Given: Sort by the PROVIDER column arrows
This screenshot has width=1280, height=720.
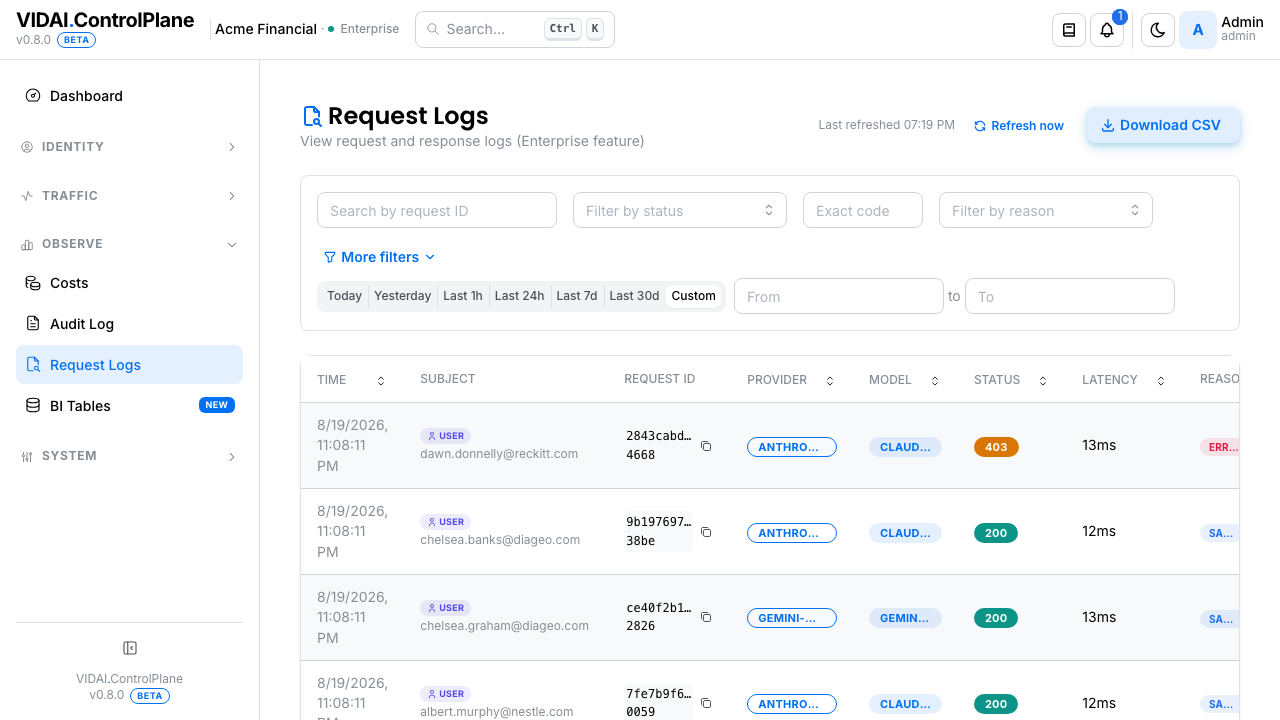Looking at the screenshot, I should (x=830, y=381).
